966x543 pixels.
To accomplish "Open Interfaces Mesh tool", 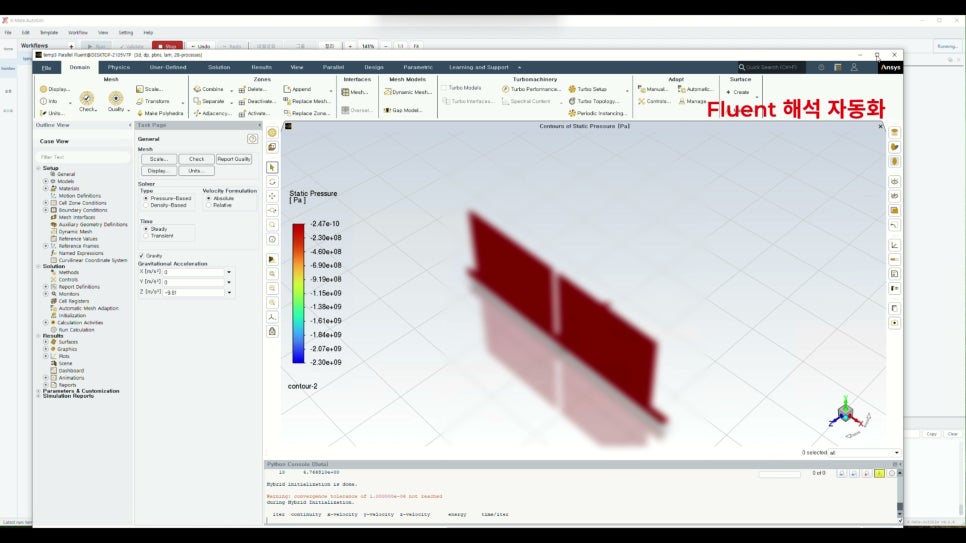I will [x=355, y=92].
